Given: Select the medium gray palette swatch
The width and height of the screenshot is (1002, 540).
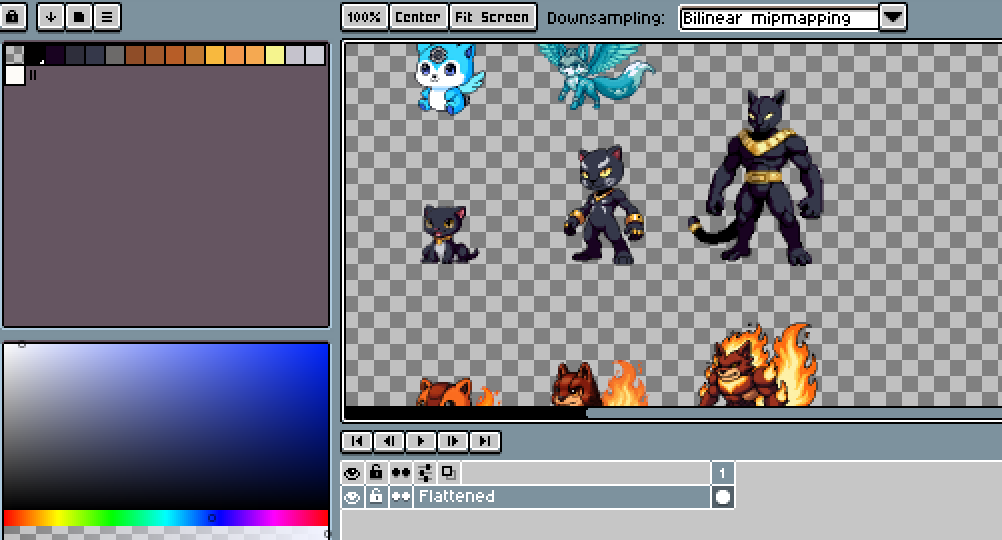Looking at the screenshot, I should pyautogui.click(x=114, y=55).
